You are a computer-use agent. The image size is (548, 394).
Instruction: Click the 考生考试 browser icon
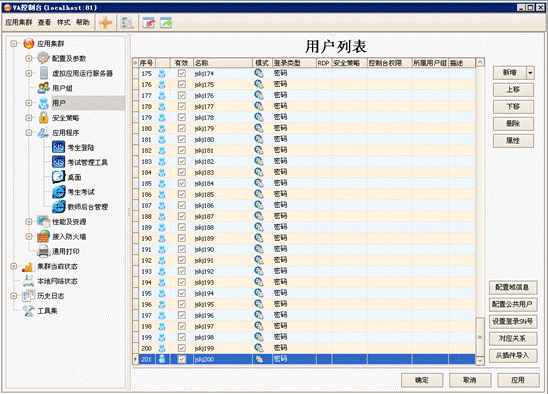click(58, 192)
